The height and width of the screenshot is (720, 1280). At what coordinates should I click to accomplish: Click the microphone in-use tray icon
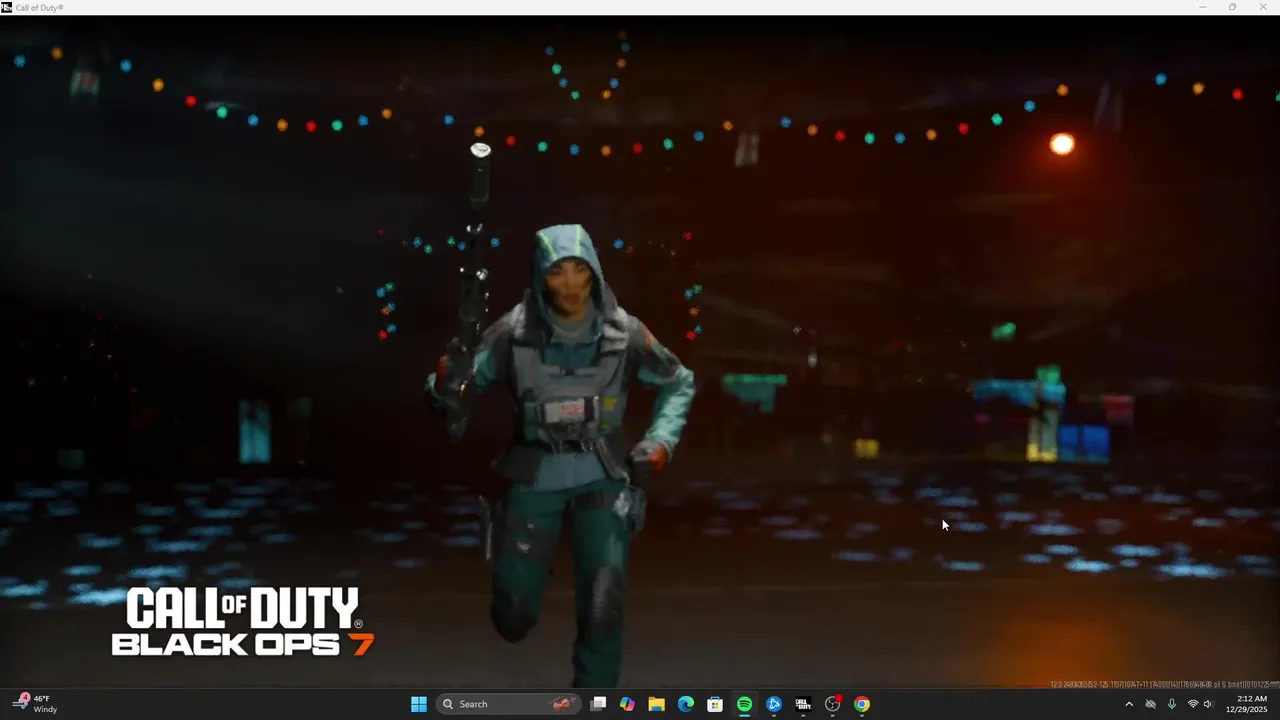tap(1171, 704)
